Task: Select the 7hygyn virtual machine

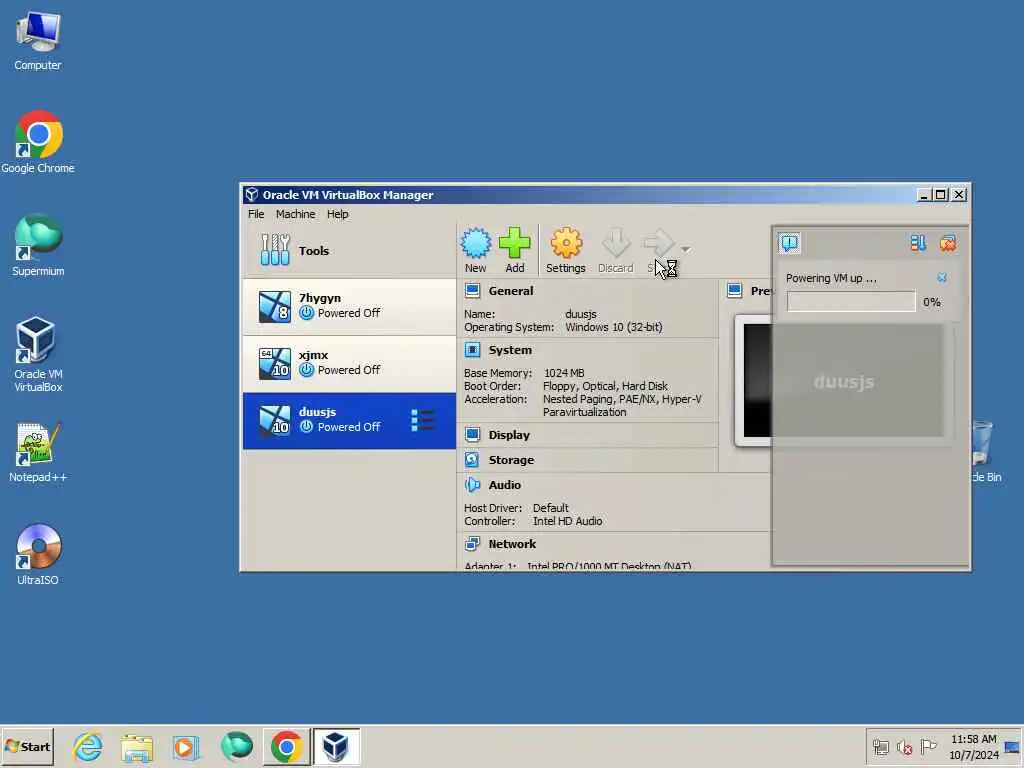Action: click(x=349, y=306)
